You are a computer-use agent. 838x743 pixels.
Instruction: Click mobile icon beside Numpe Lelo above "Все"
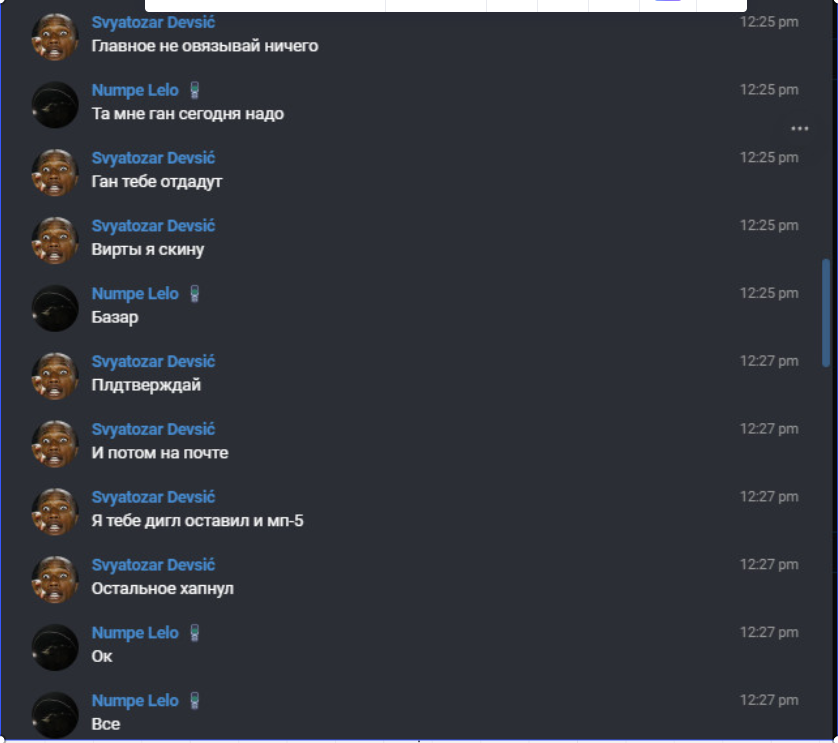(195, 701)
